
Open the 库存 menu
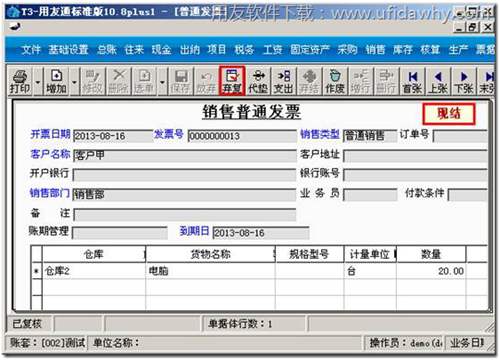coord(402,50)
